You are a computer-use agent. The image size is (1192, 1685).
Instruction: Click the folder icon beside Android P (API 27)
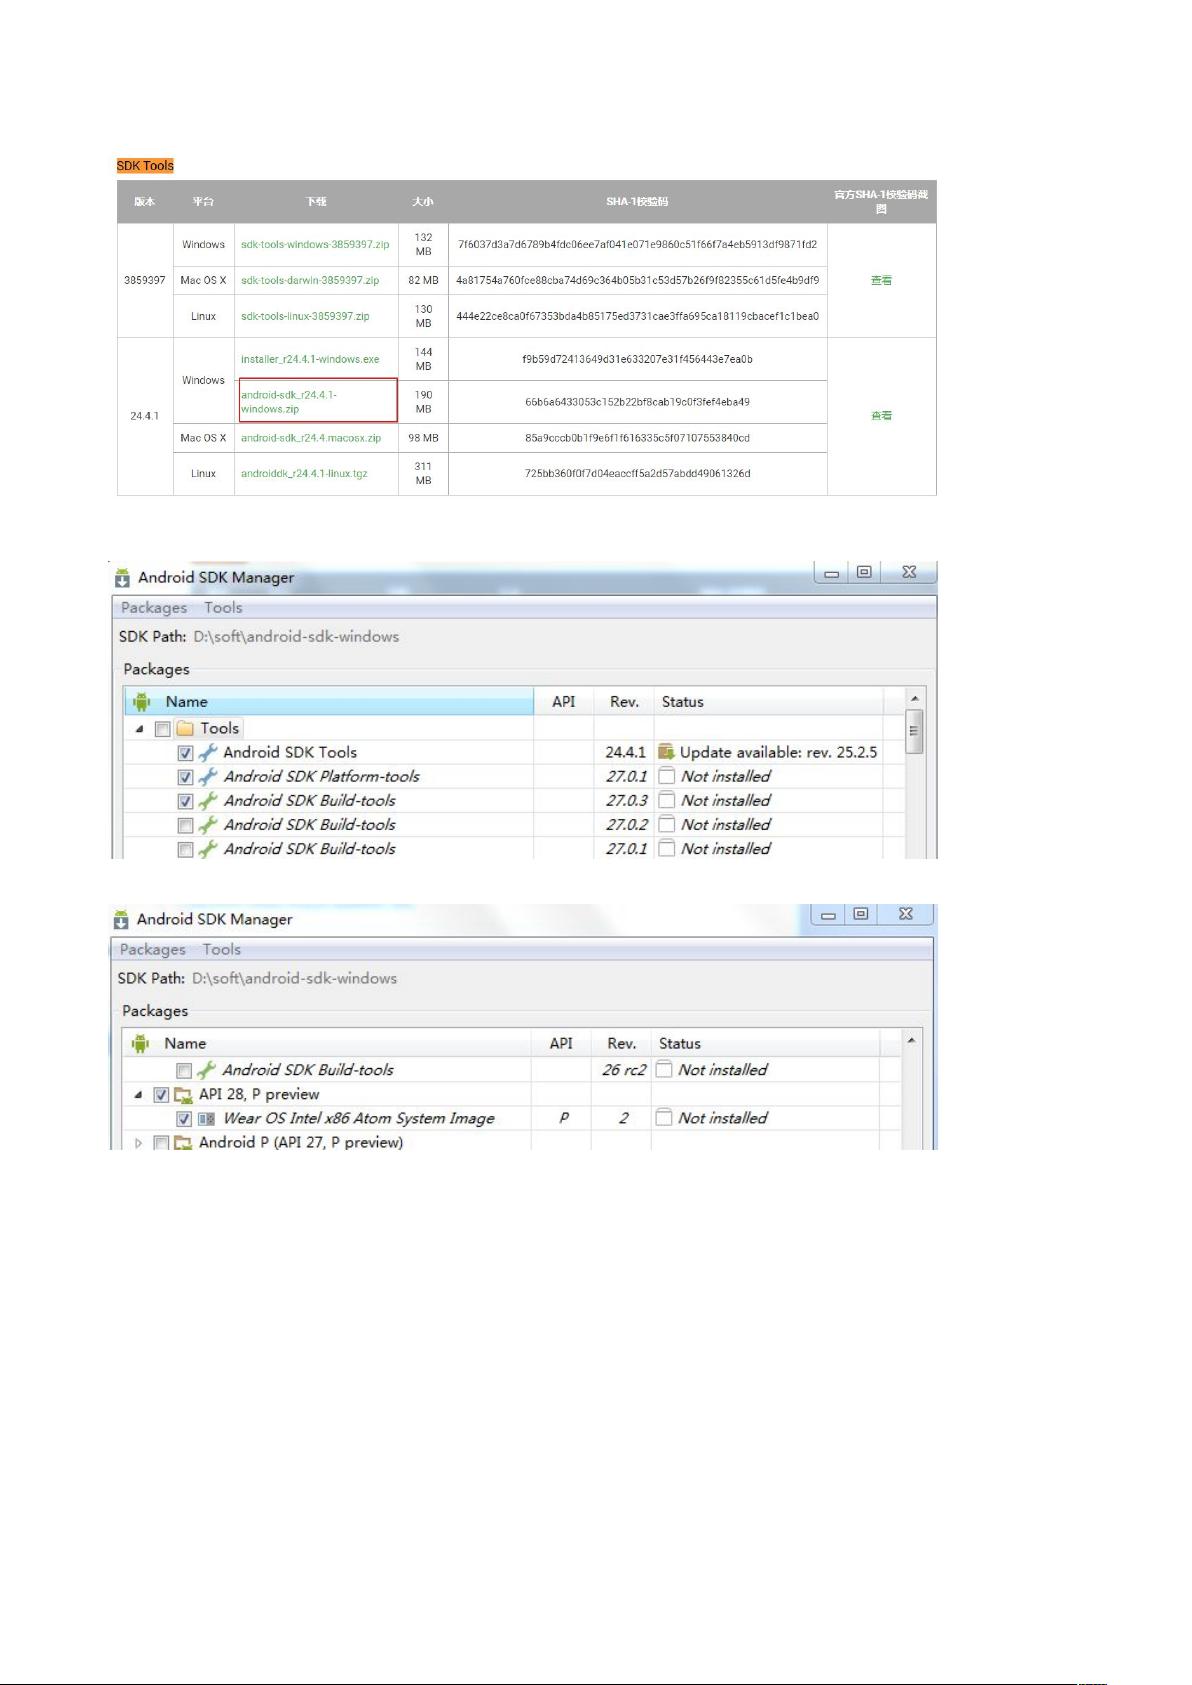183,1143
